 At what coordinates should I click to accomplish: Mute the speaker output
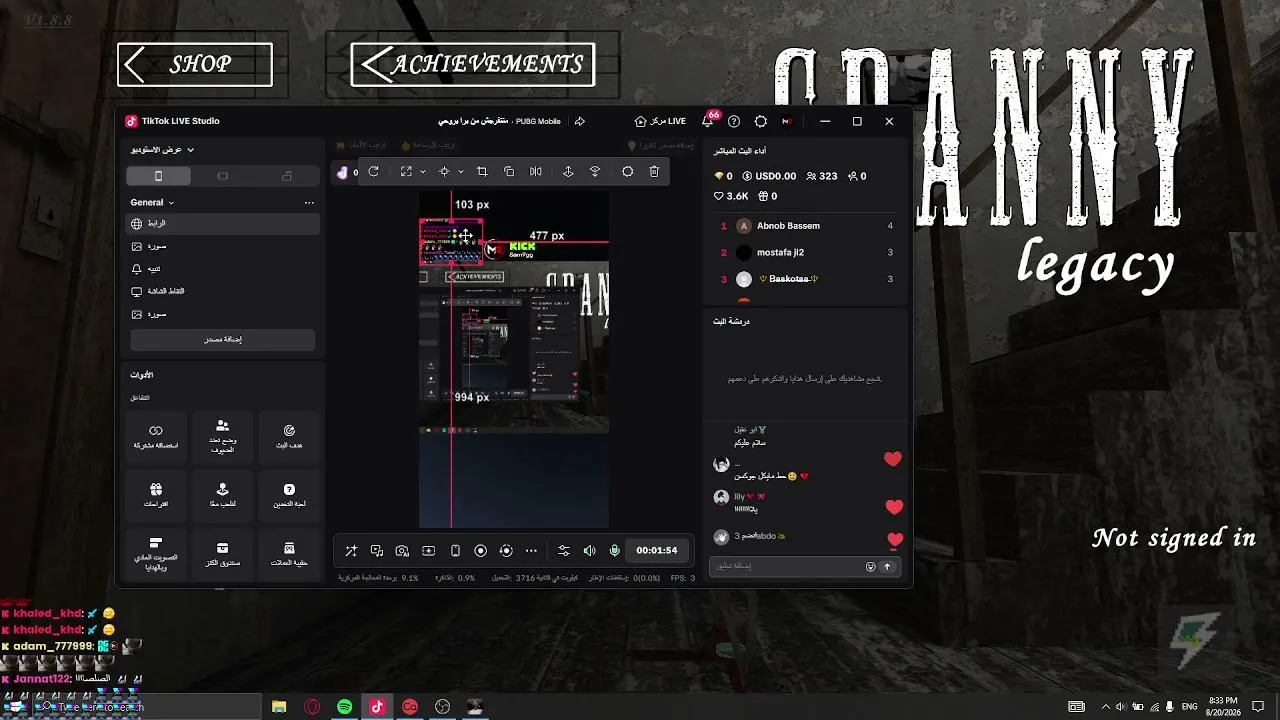589,550
